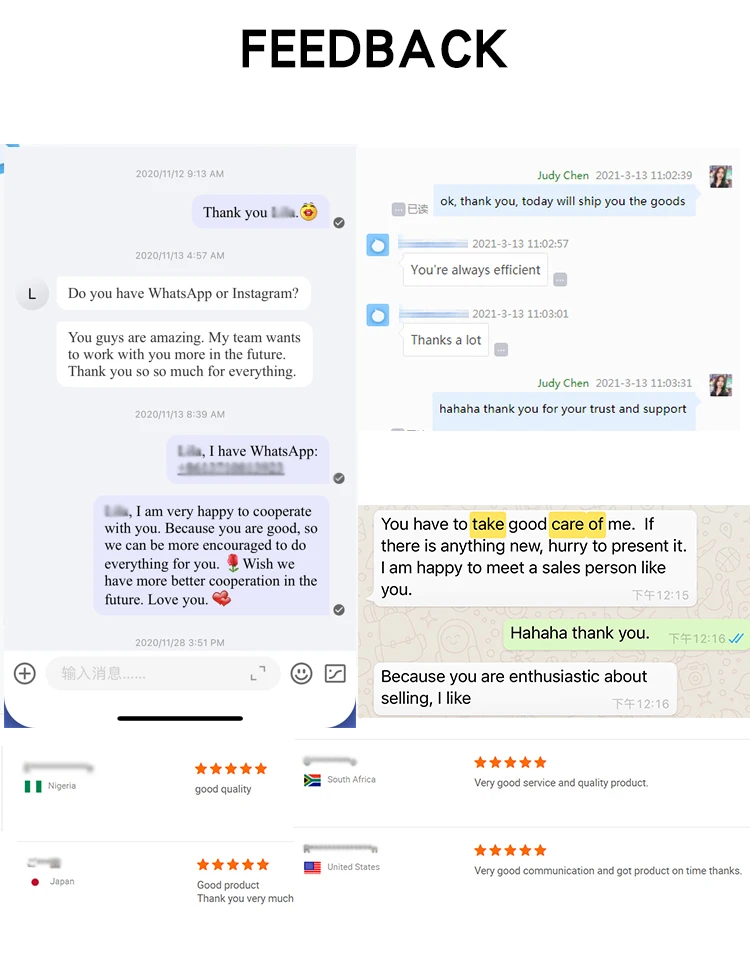
Task: Click the blue customer avatar at 11:02:57
Action: click(x=378, y=245)
